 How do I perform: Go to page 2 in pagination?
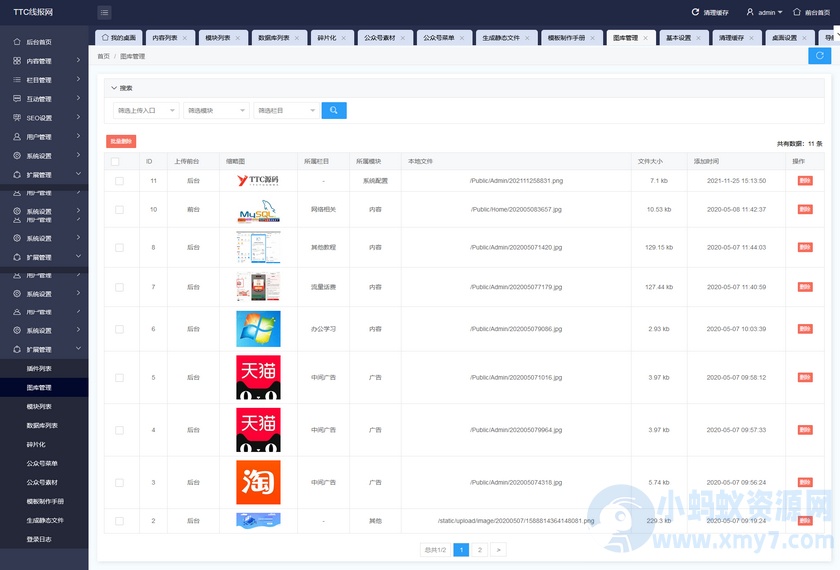pos(479,549)
